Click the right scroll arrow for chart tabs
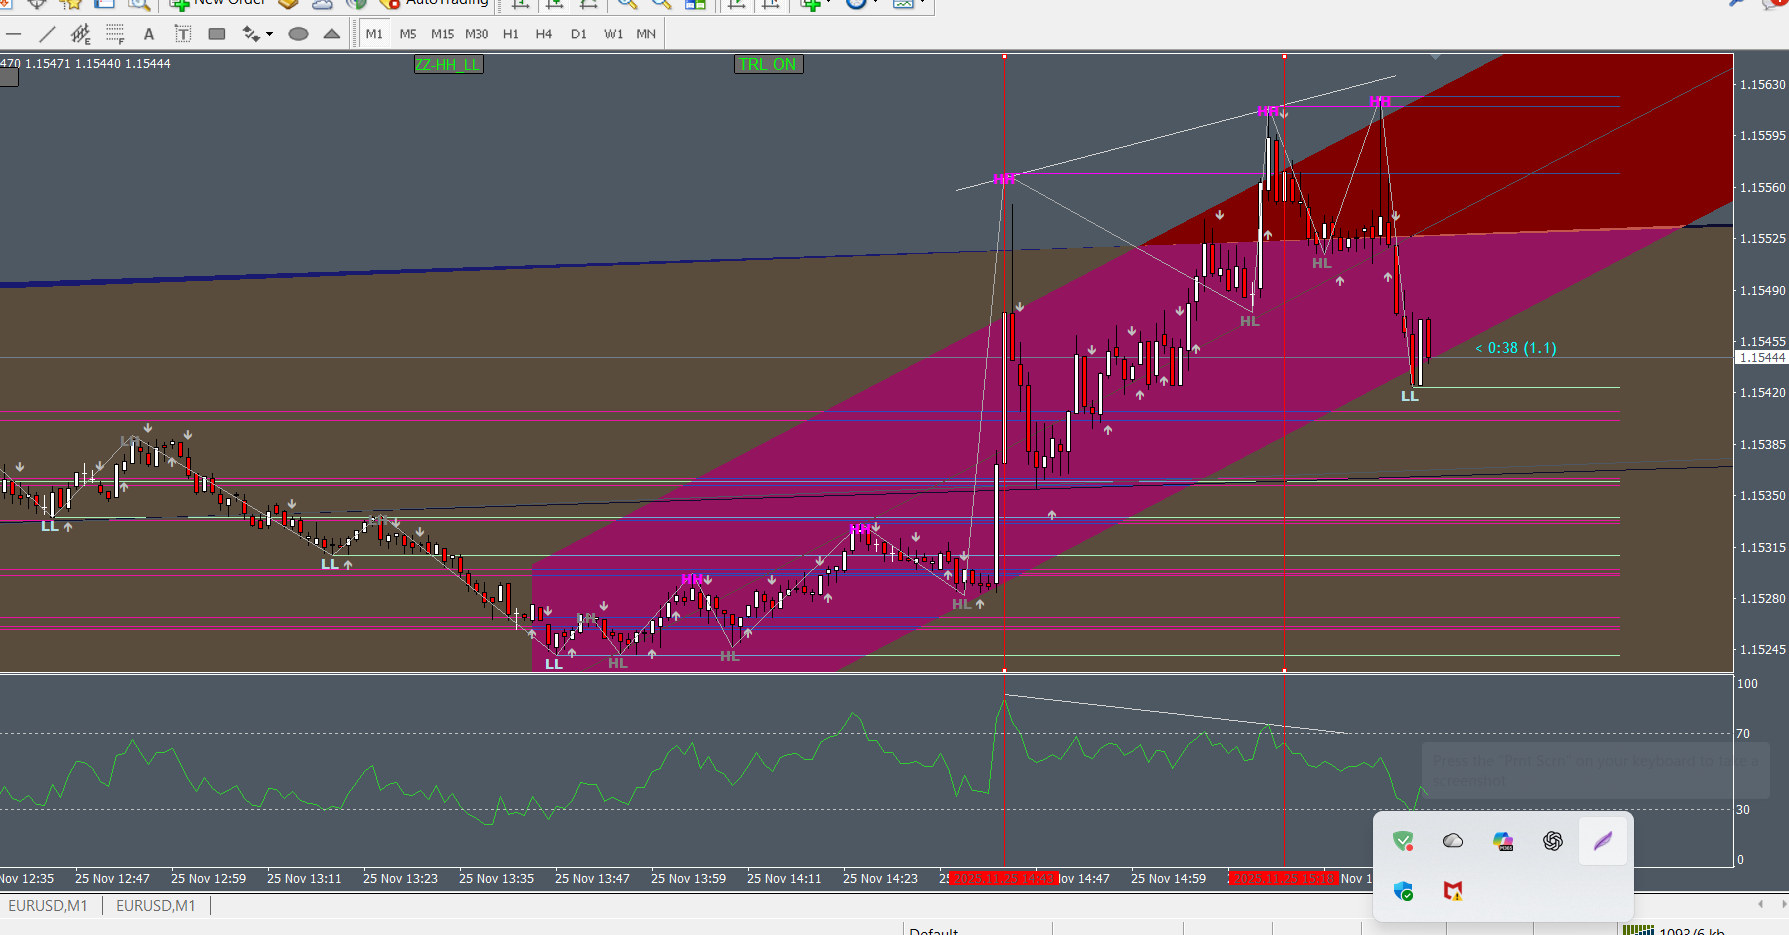 tap(1783, 904)
